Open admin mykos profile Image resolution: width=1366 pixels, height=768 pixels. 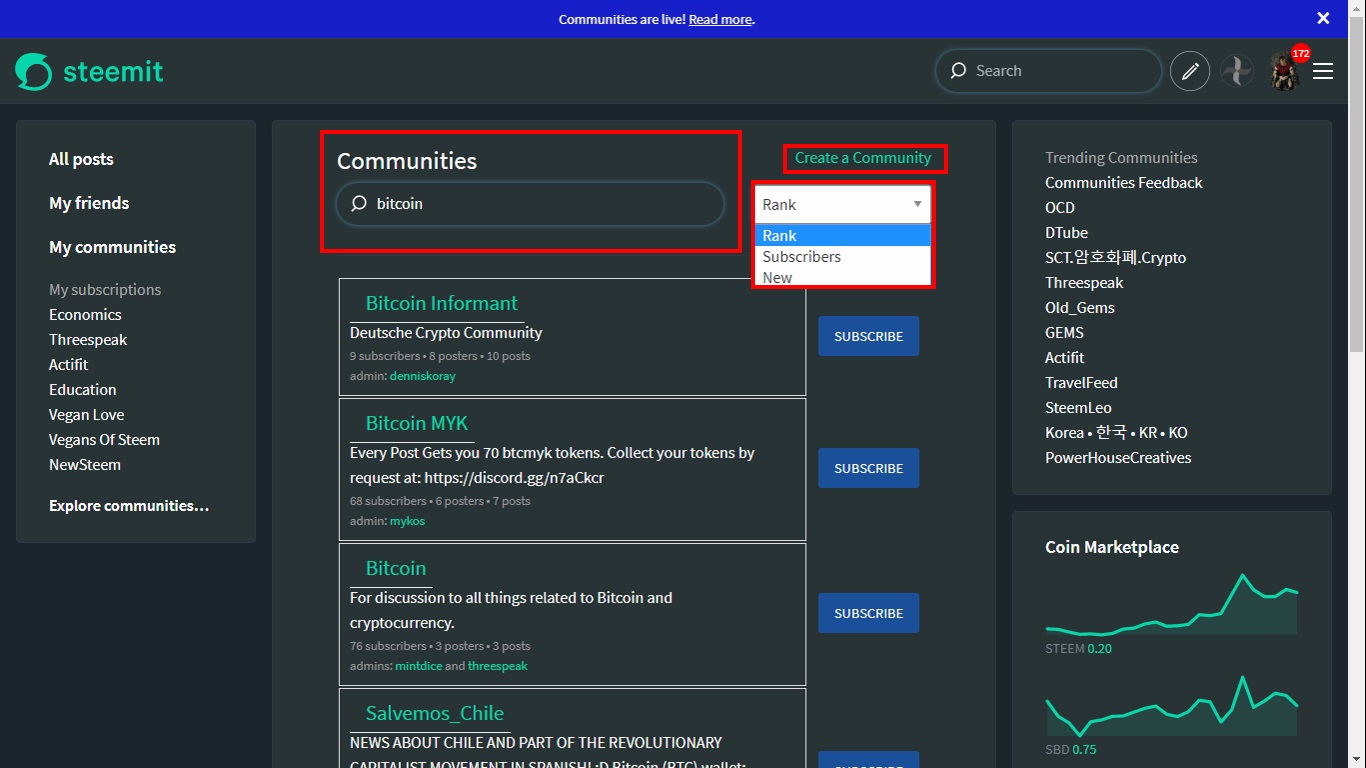407,521
